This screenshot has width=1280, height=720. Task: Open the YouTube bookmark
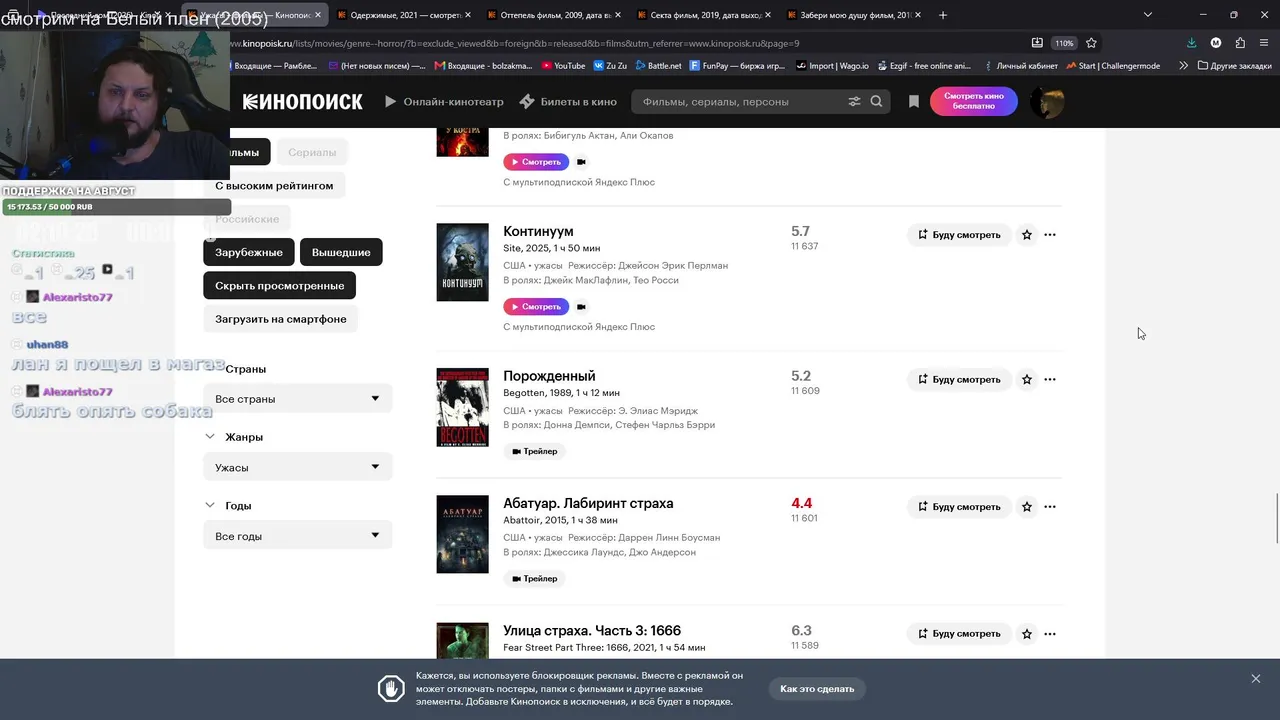(x=563, y=66)
